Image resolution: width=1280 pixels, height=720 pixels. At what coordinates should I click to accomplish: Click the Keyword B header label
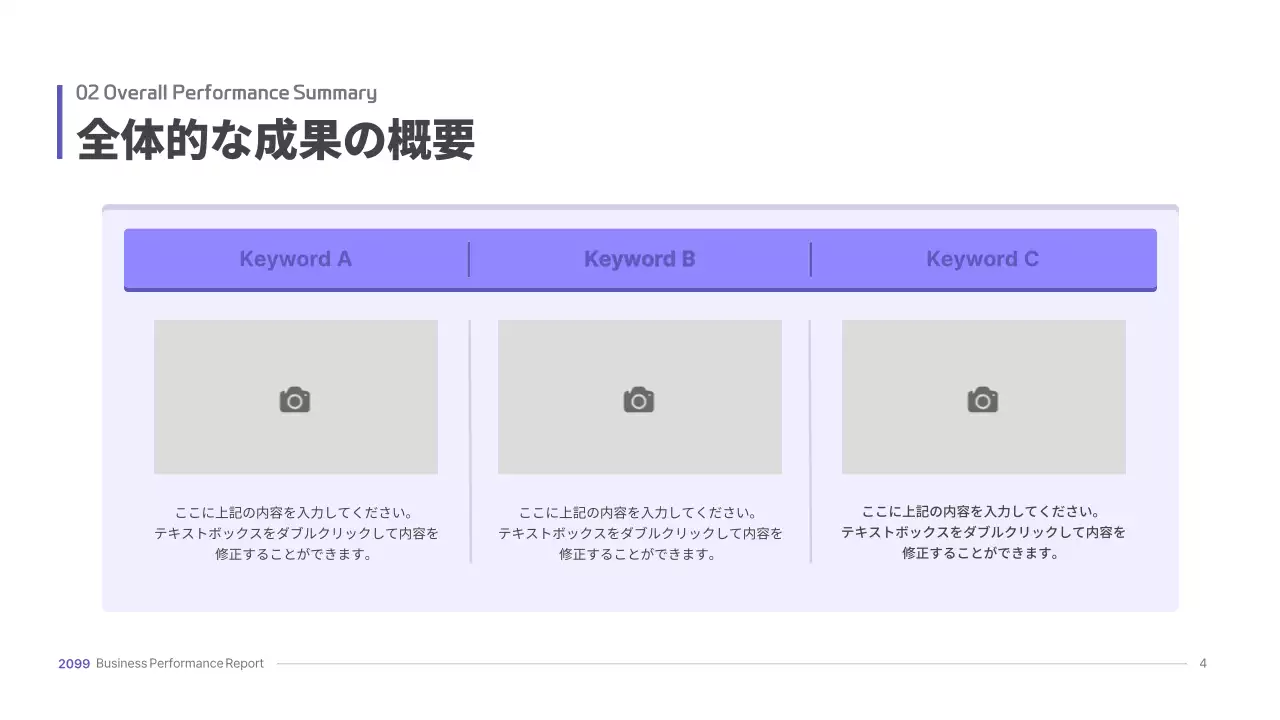tap(640, 259)
